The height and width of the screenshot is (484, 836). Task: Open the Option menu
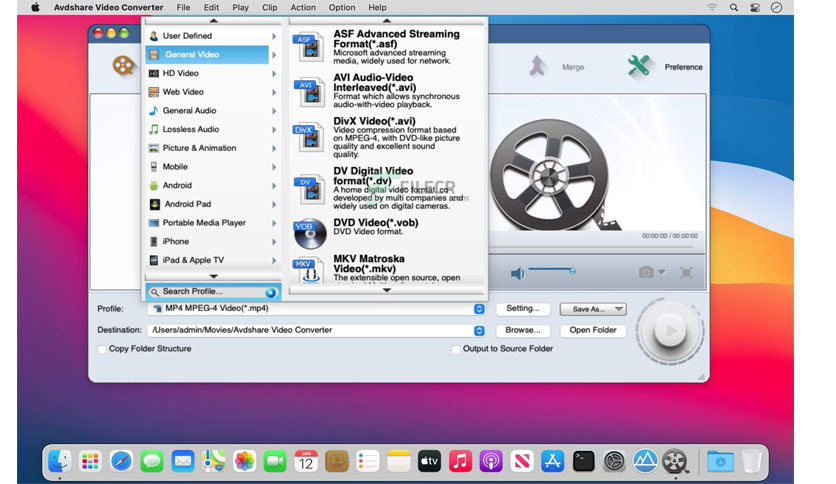pyautogui.click(x=342, y=7)
